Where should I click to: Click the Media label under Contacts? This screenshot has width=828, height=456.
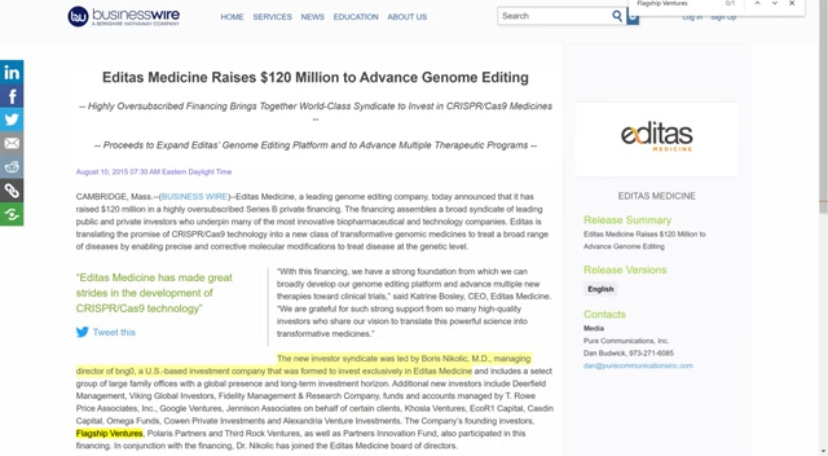[594, 328]
